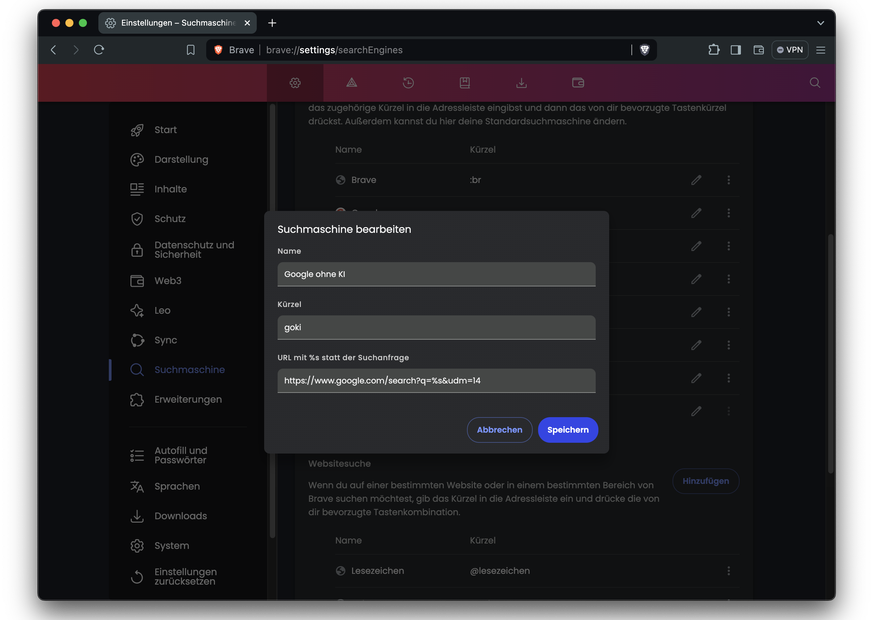Open the history icon in settings bar
Screen dimensions: 873x620
coord(408,83)
